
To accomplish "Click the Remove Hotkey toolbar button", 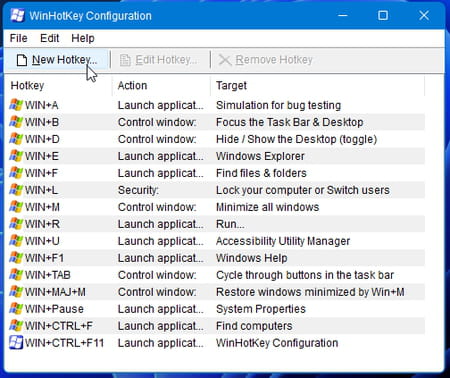I will [265, 60].
